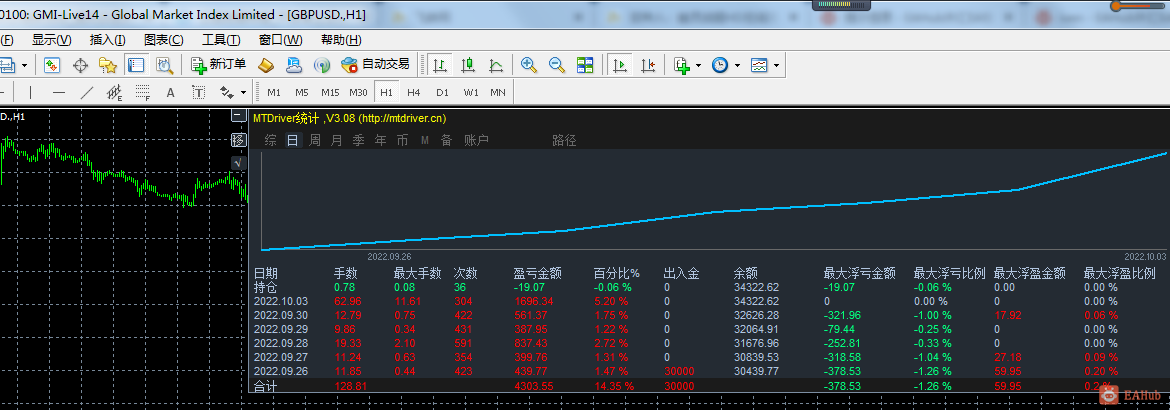Image resolution: width=1170 pixels, height=410 pixels.
Task: Switch to H4 timeframe
Action: [x=413, y=93]
